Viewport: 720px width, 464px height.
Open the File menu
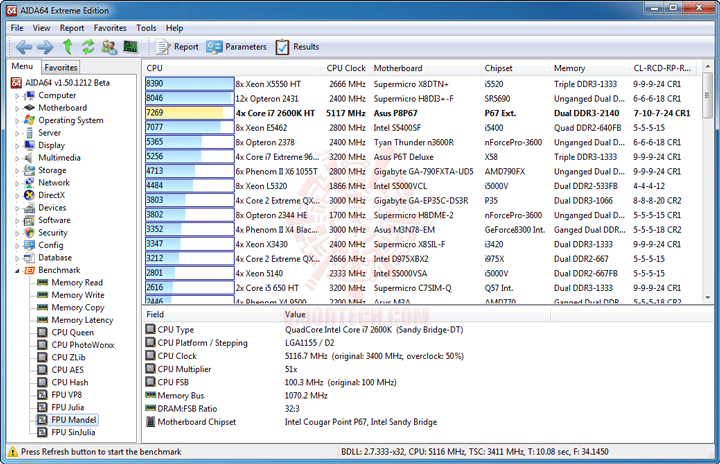[17, 28]
